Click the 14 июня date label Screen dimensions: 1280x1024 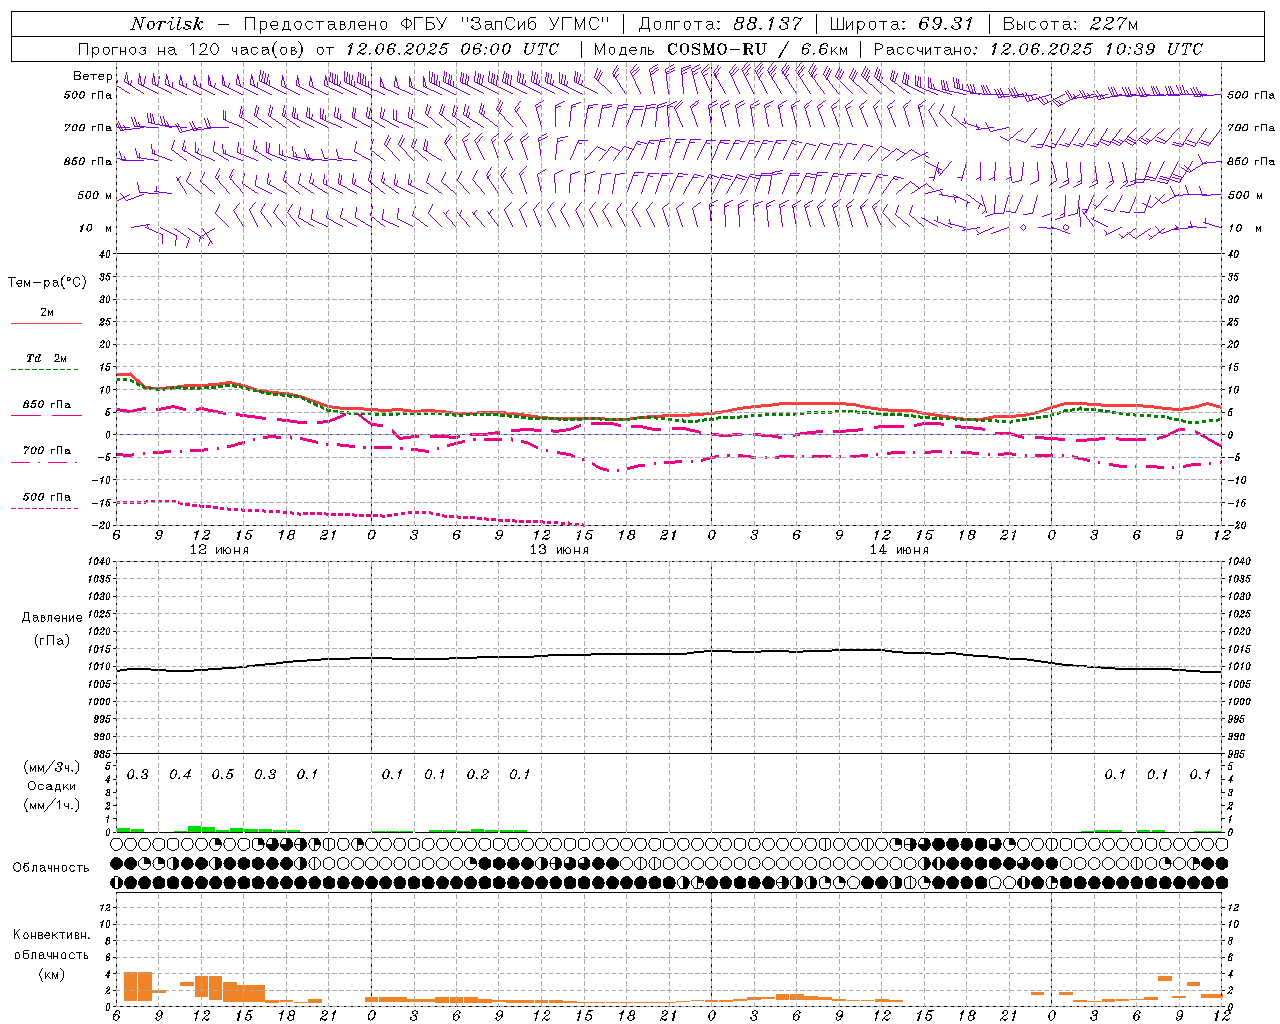(x=899, y=550)
